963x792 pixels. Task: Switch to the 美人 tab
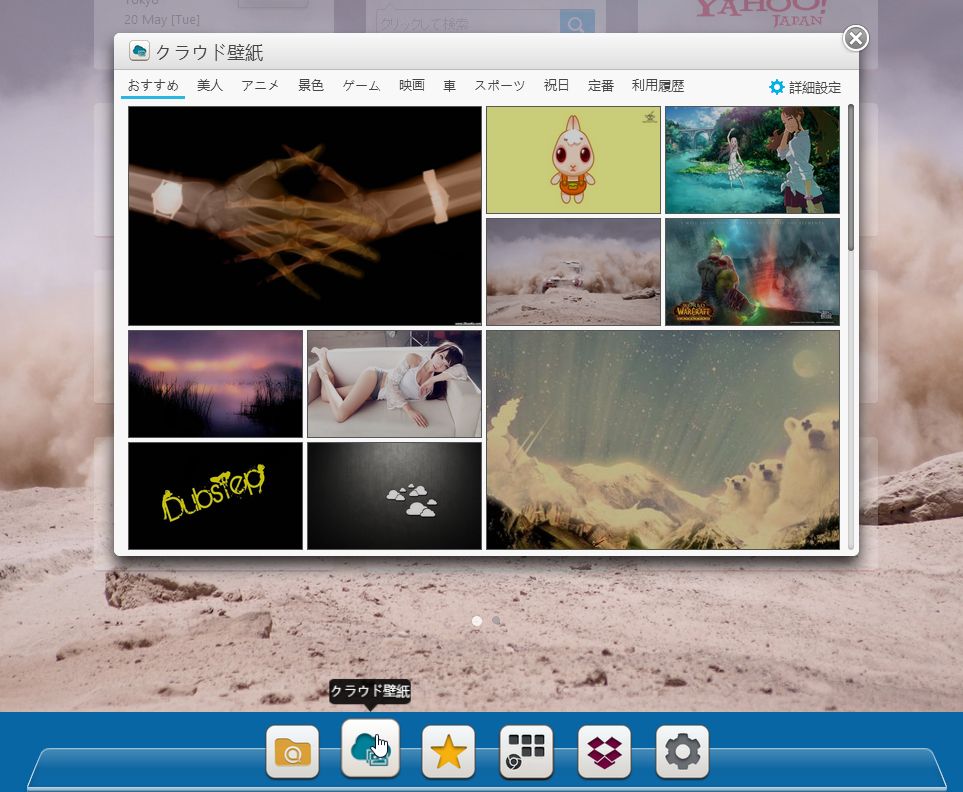[x=209, y=85]
